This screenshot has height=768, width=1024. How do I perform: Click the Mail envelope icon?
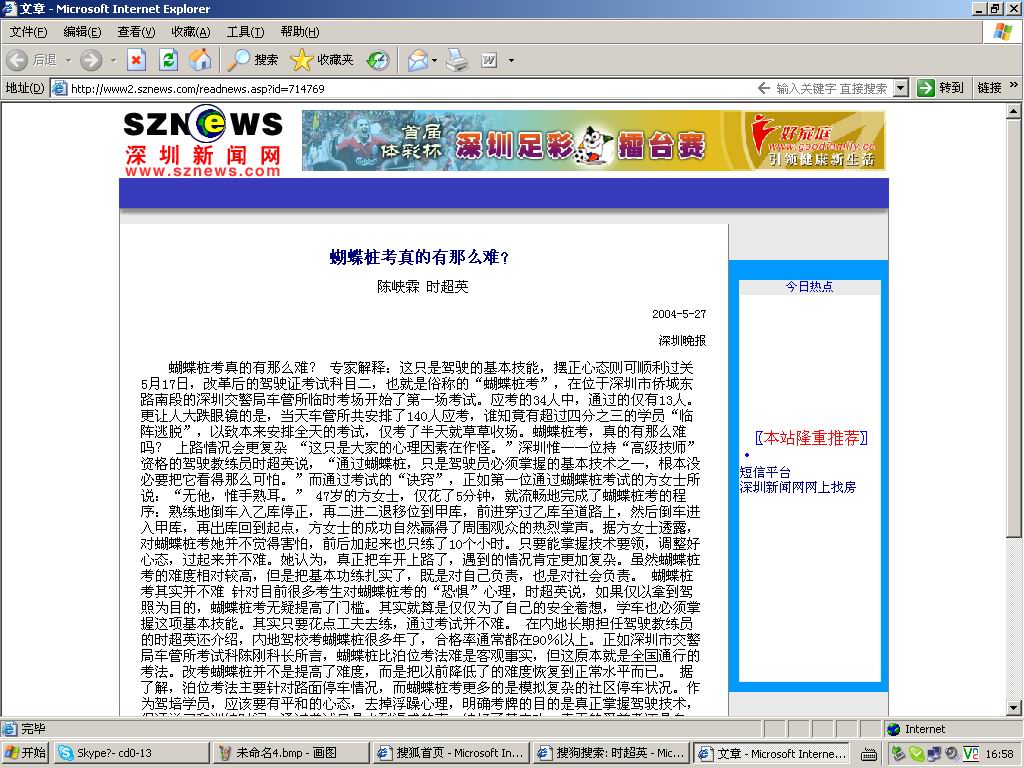coord(417,60)
